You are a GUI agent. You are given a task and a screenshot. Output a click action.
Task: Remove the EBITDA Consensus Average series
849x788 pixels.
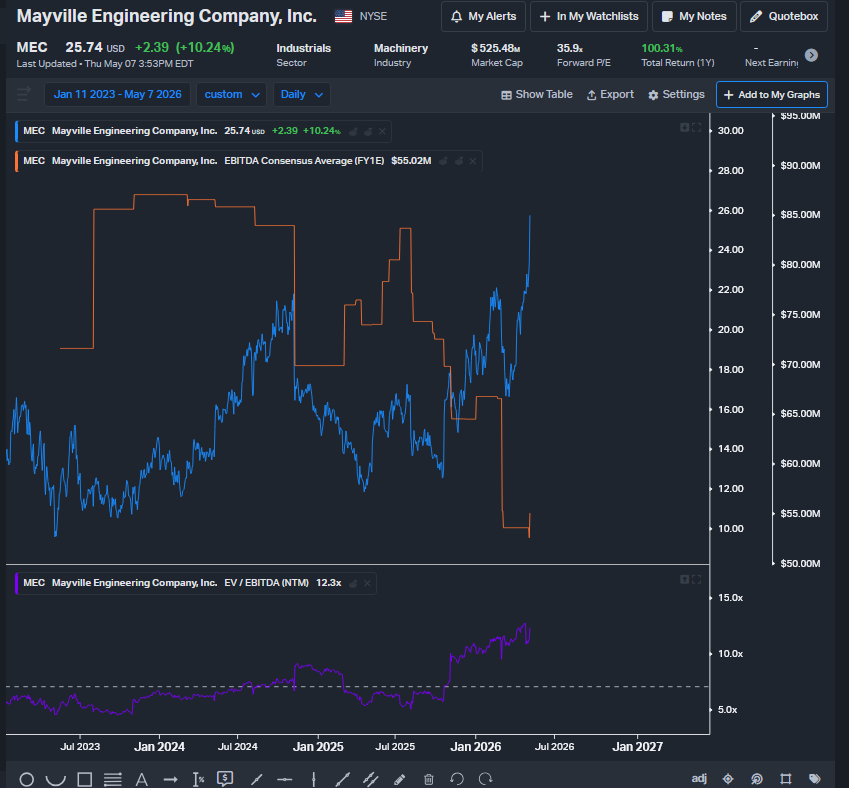tap(473, 161)
